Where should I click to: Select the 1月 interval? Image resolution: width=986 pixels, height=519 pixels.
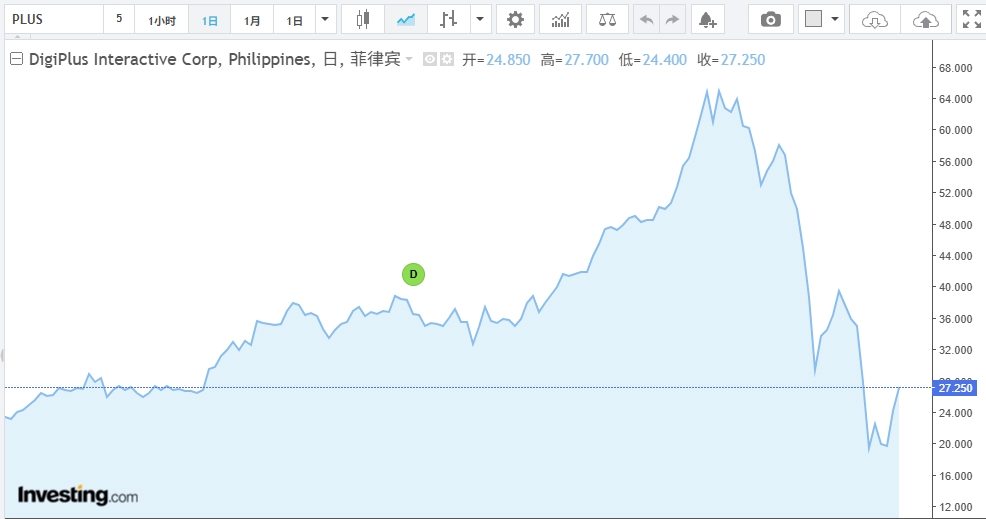click(x=252, y=20)
